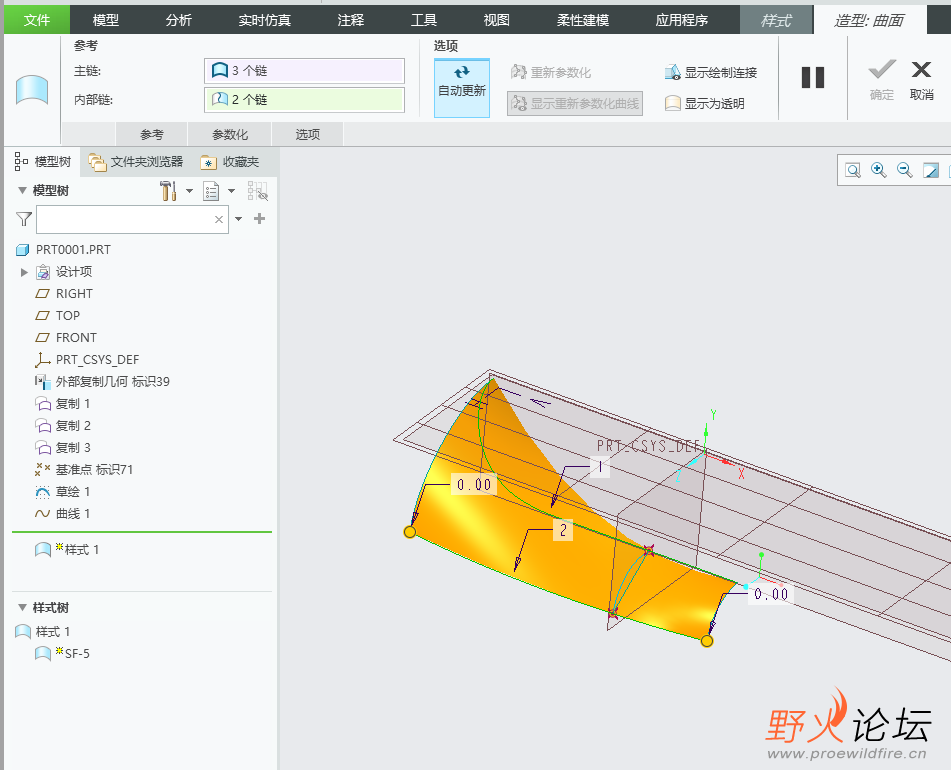The width and height of the screenshot is (951, 770).
Task: Click the funnel filter icon
Action: (24, 219)
